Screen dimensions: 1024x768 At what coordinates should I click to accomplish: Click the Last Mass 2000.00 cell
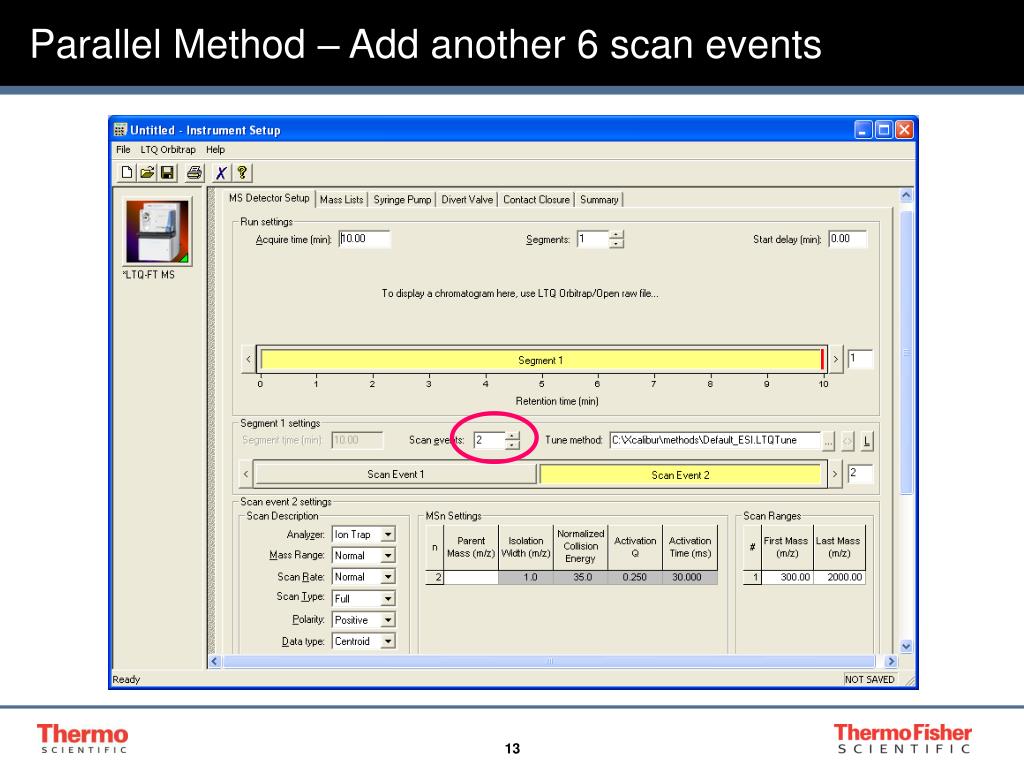coord(839,577)
